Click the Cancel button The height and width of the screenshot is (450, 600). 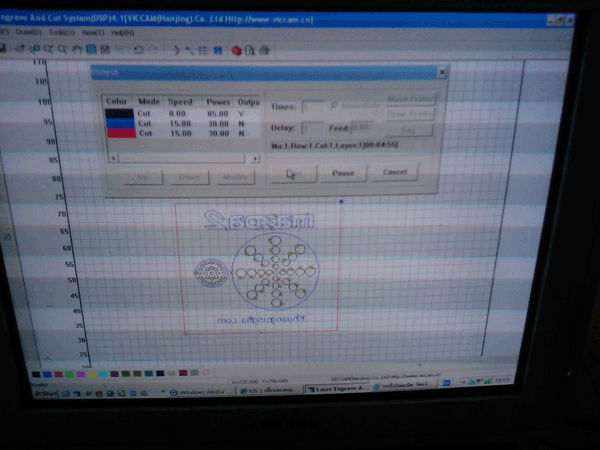(395, 172)
